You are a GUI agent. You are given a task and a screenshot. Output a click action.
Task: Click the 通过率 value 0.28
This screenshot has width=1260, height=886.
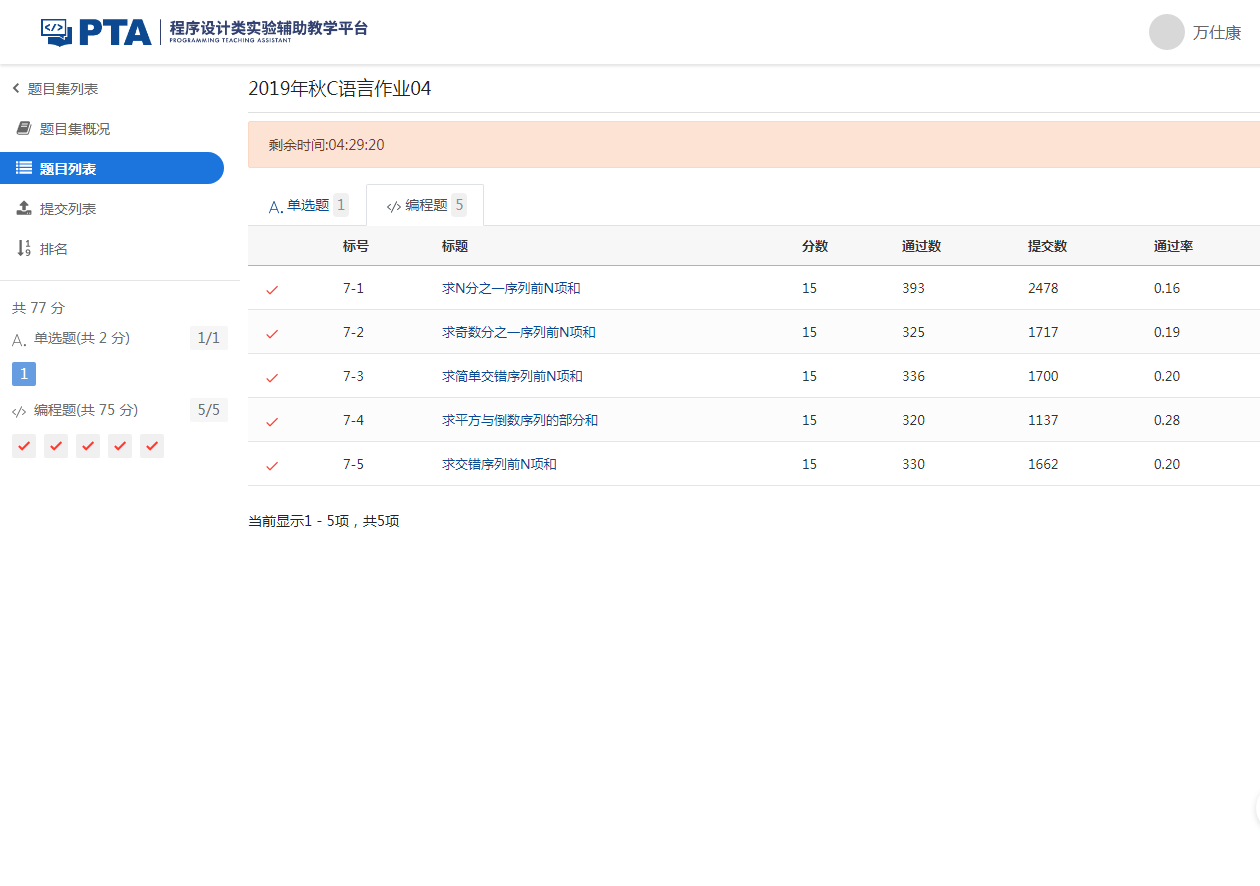coord(1167,420)
